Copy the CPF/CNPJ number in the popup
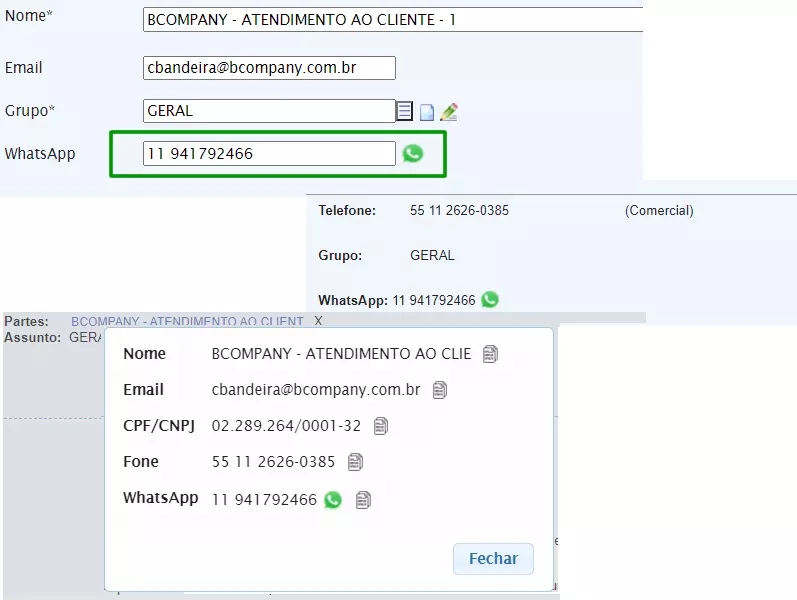 point(381,426)
